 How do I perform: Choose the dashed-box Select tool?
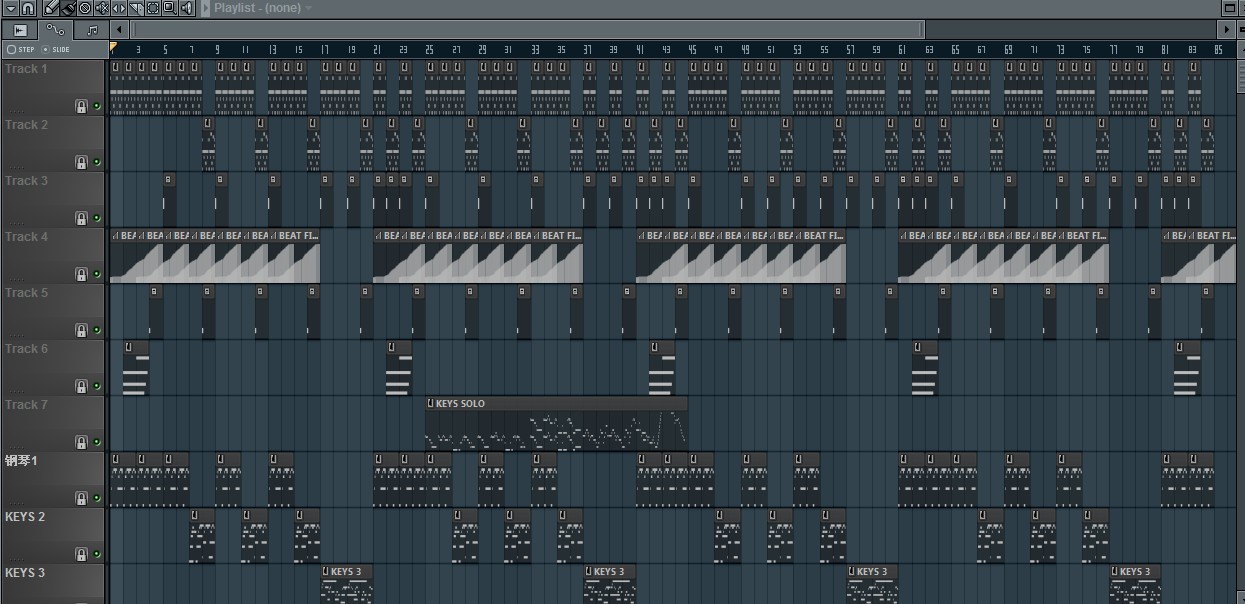tap(153, 8)
